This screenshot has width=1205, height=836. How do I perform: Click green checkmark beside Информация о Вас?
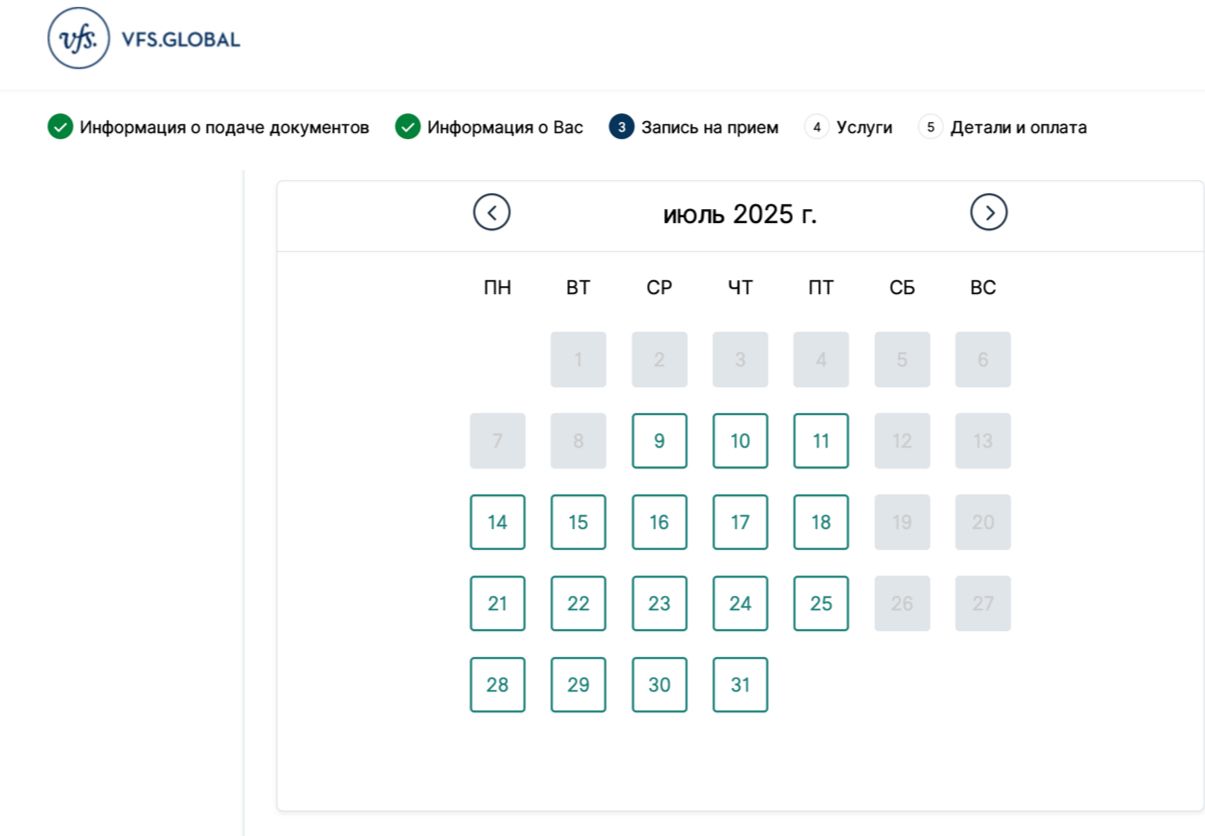tap(408, 127)
